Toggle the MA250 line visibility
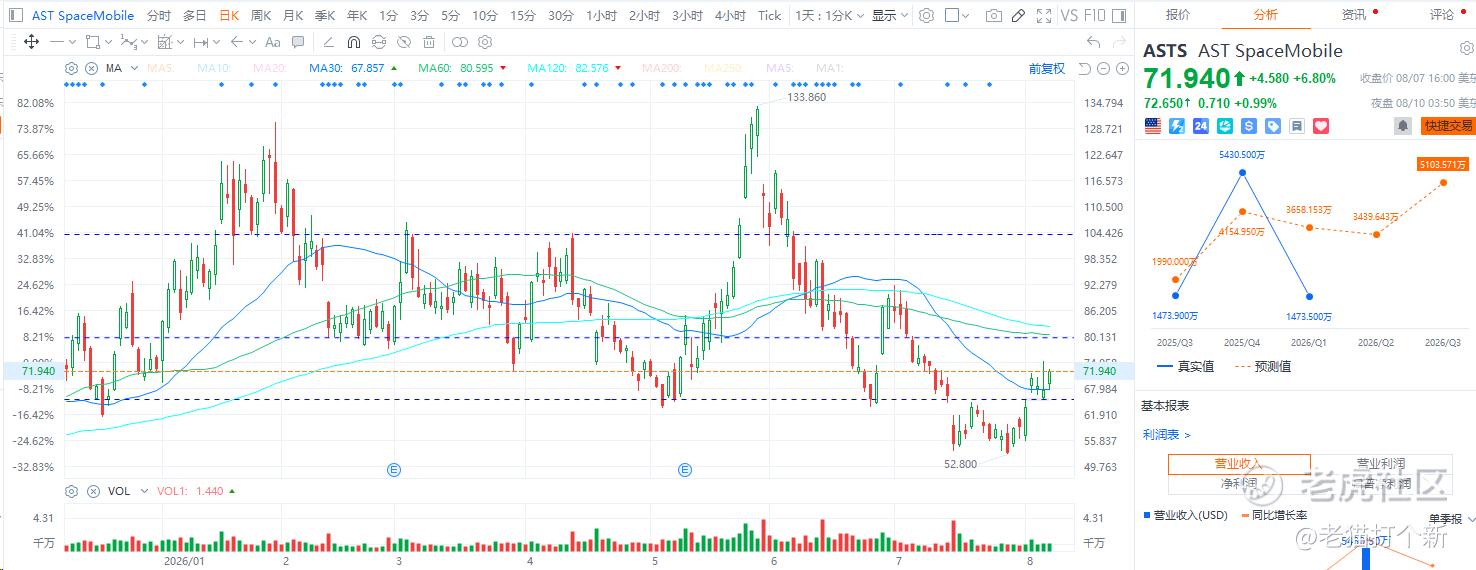This screenshot has width=1476, height=570. (725, 68)
